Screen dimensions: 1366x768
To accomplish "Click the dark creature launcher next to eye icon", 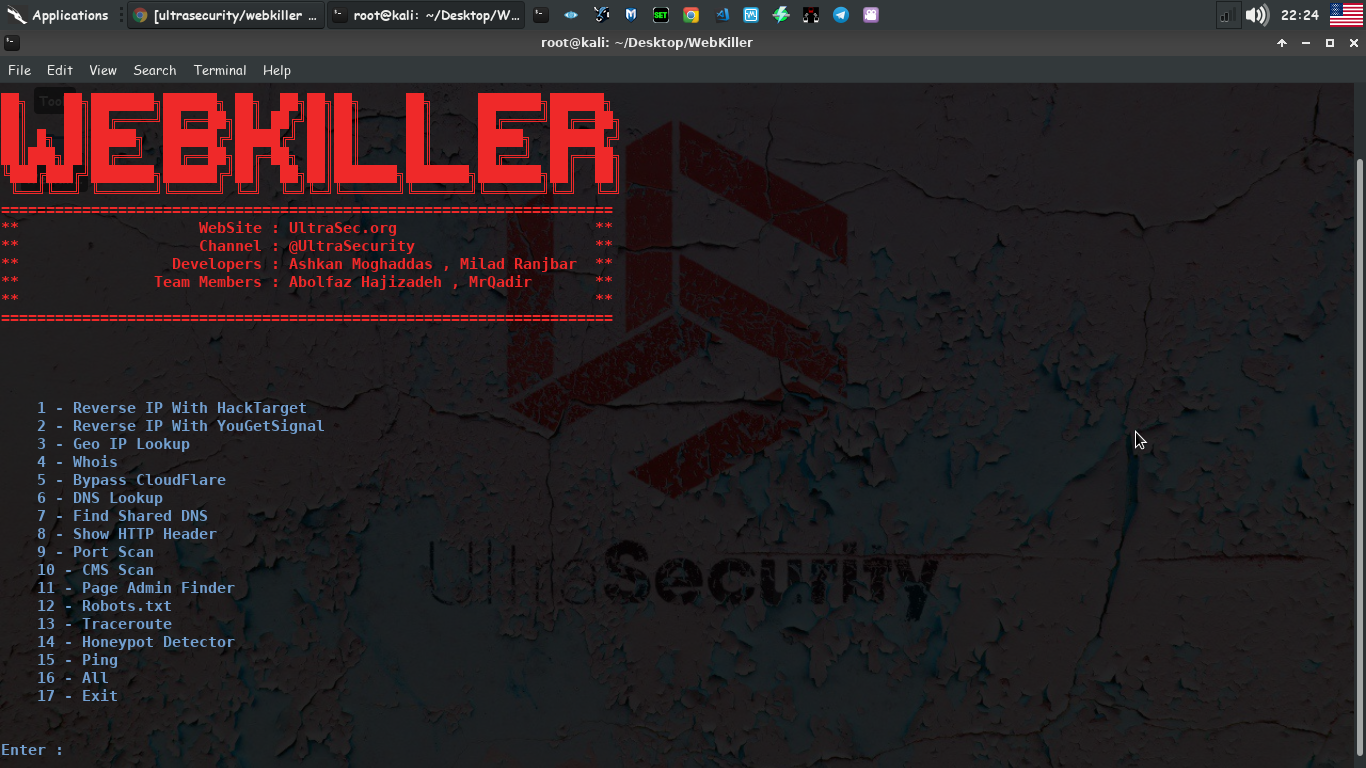I will coord(601,15).
